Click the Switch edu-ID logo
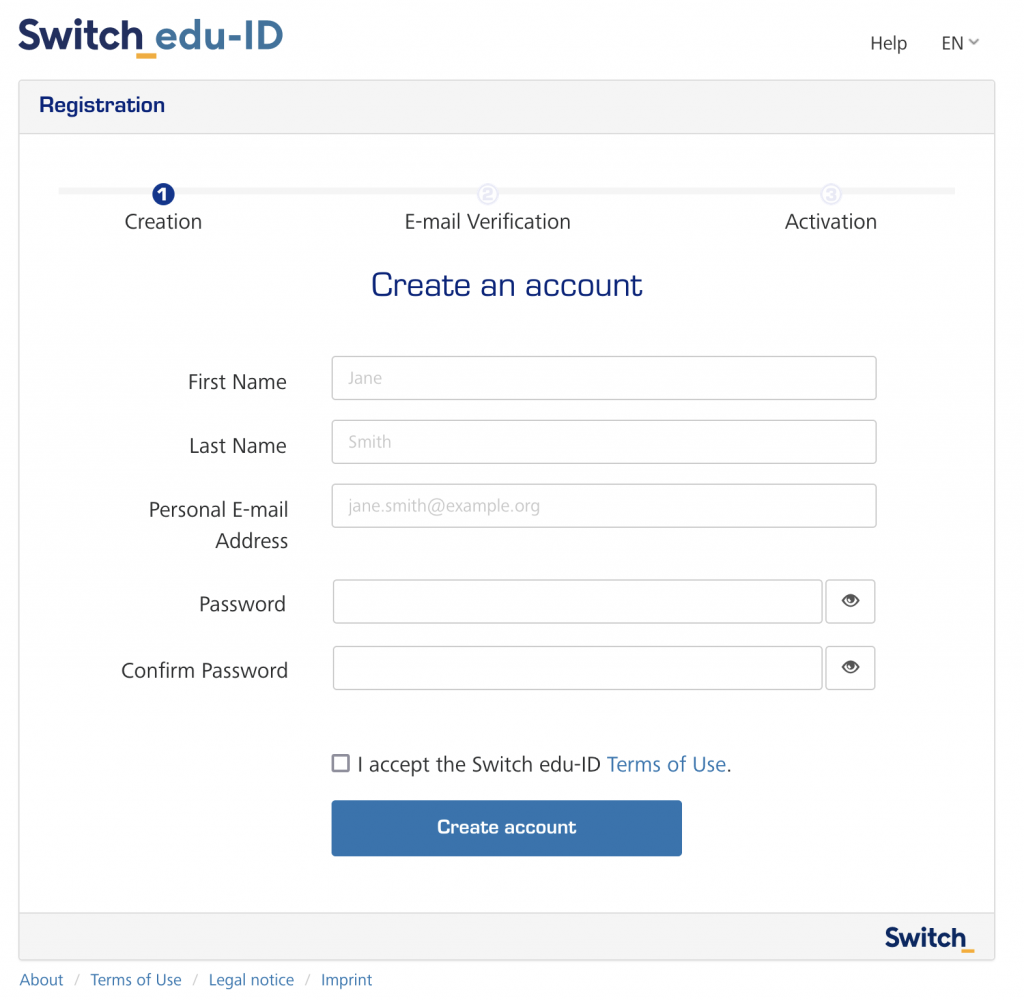This screenshot has width=1024, height=1001. (x=150, y=35)
